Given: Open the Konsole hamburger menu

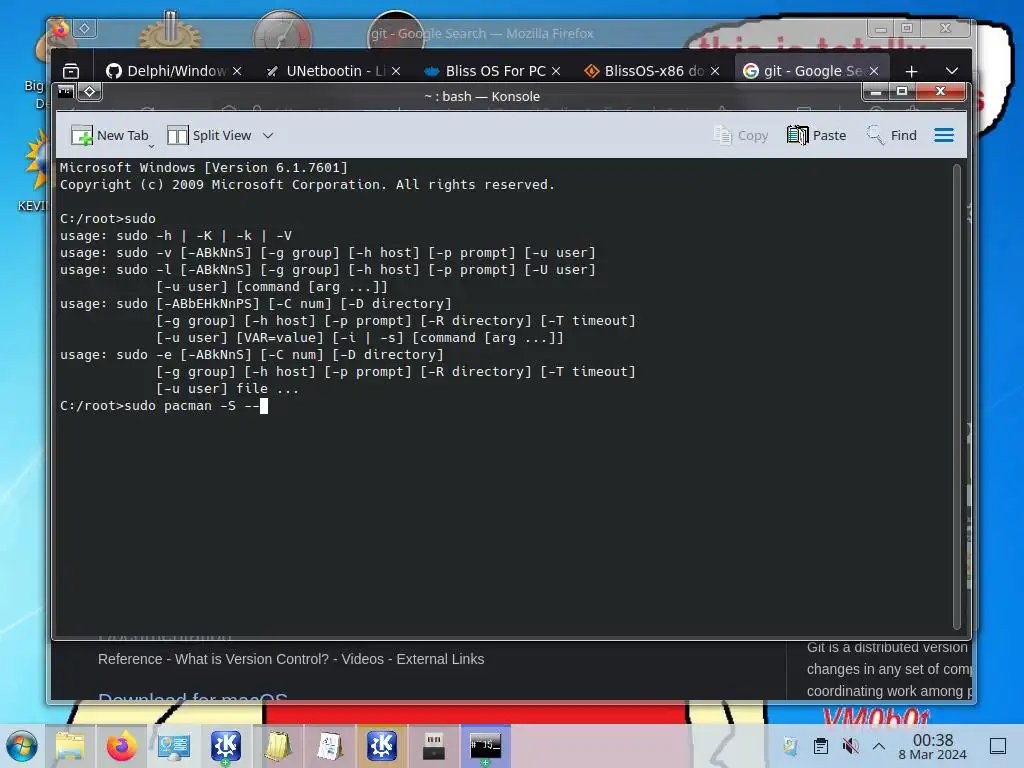Looking at the screenshot, I should 944,135.
